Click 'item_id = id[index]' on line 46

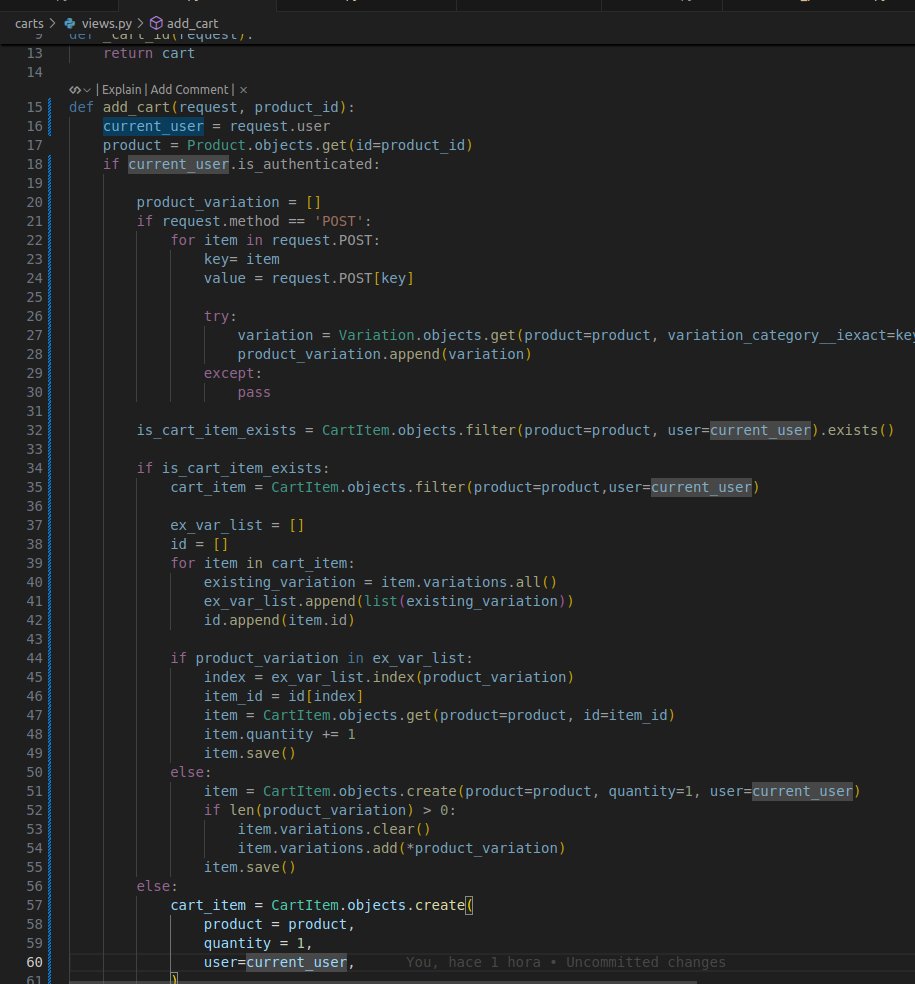coord(284,697)
